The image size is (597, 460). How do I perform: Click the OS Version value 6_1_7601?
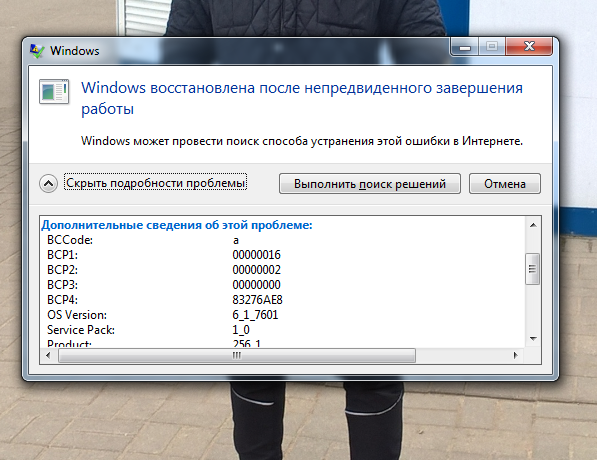pos(255,315)
